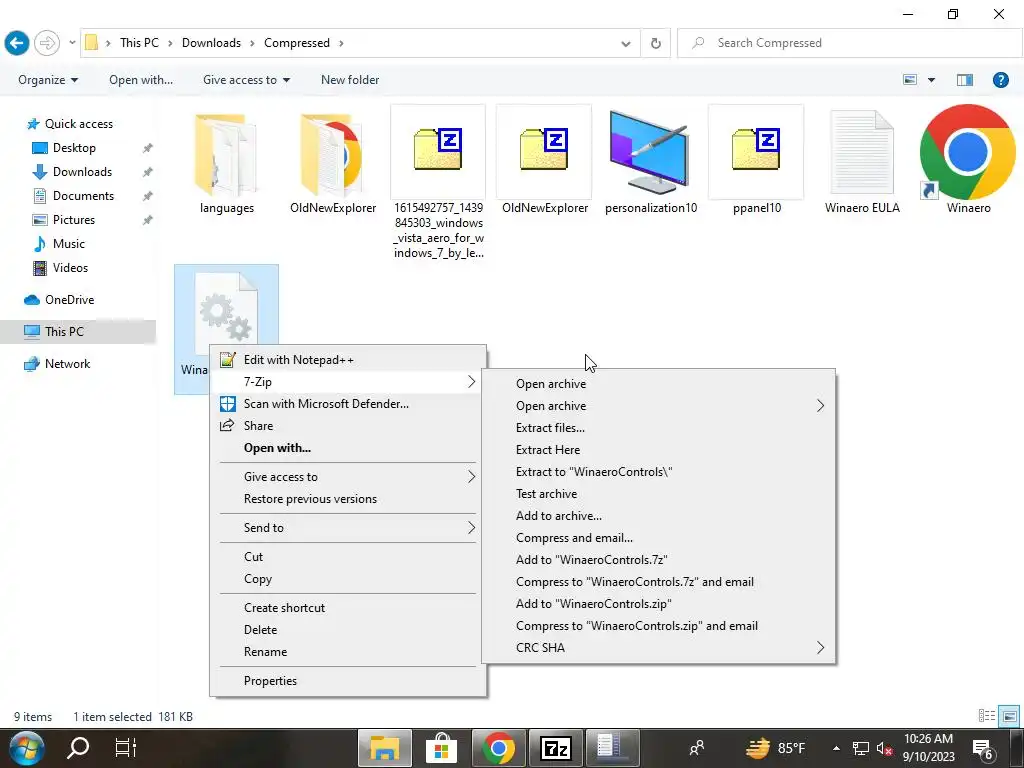Choose Create shortcut

(348, 607)
